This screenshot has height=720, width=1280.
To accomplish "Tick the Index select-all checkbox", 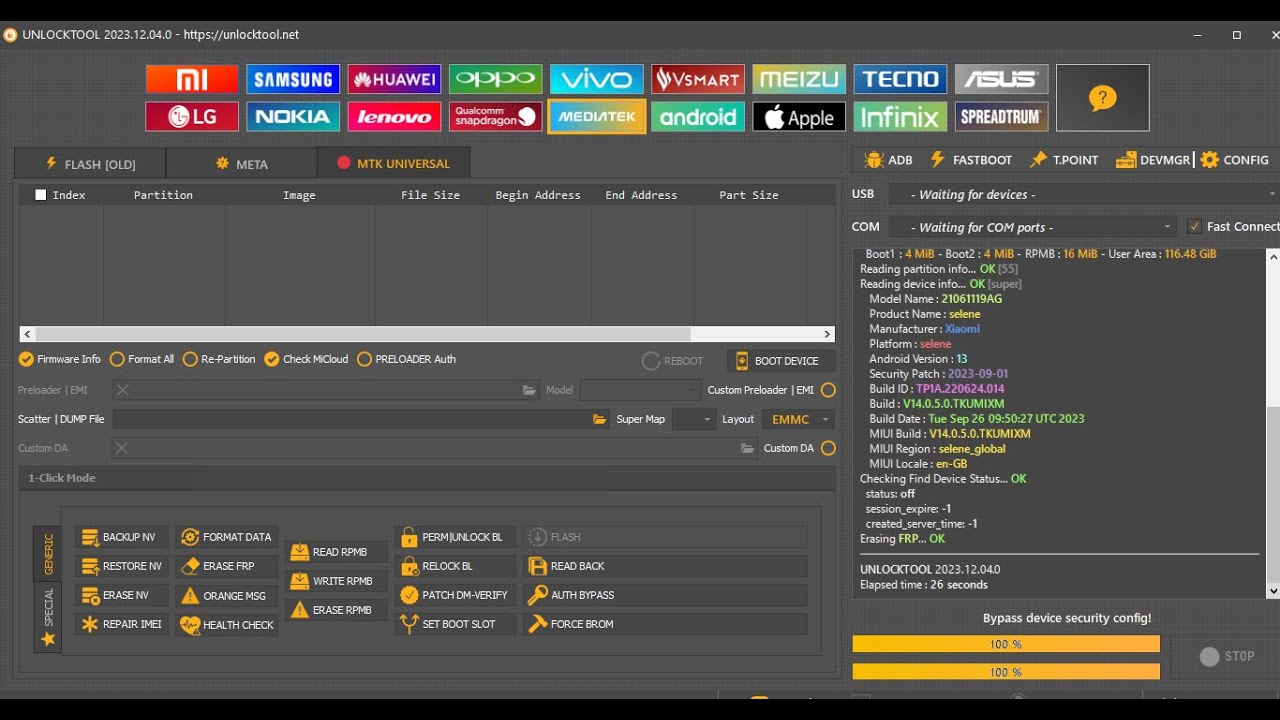I will tap(41, 195).
